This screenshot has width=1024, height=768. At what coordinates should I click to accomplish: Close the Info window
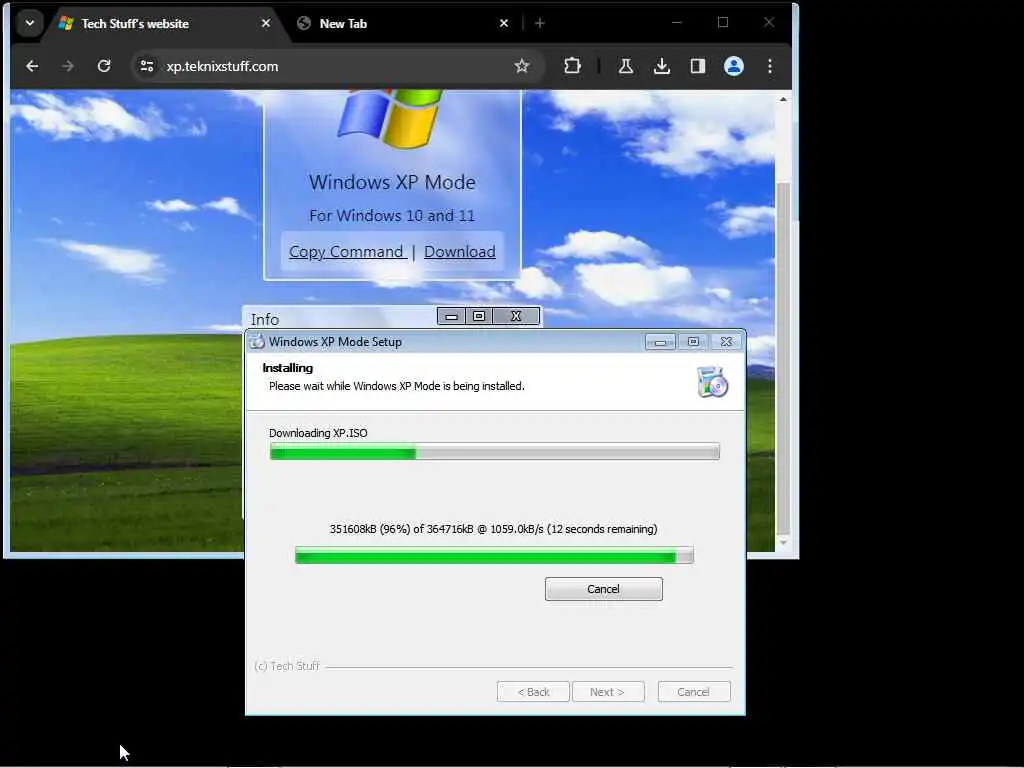(516, 317)
